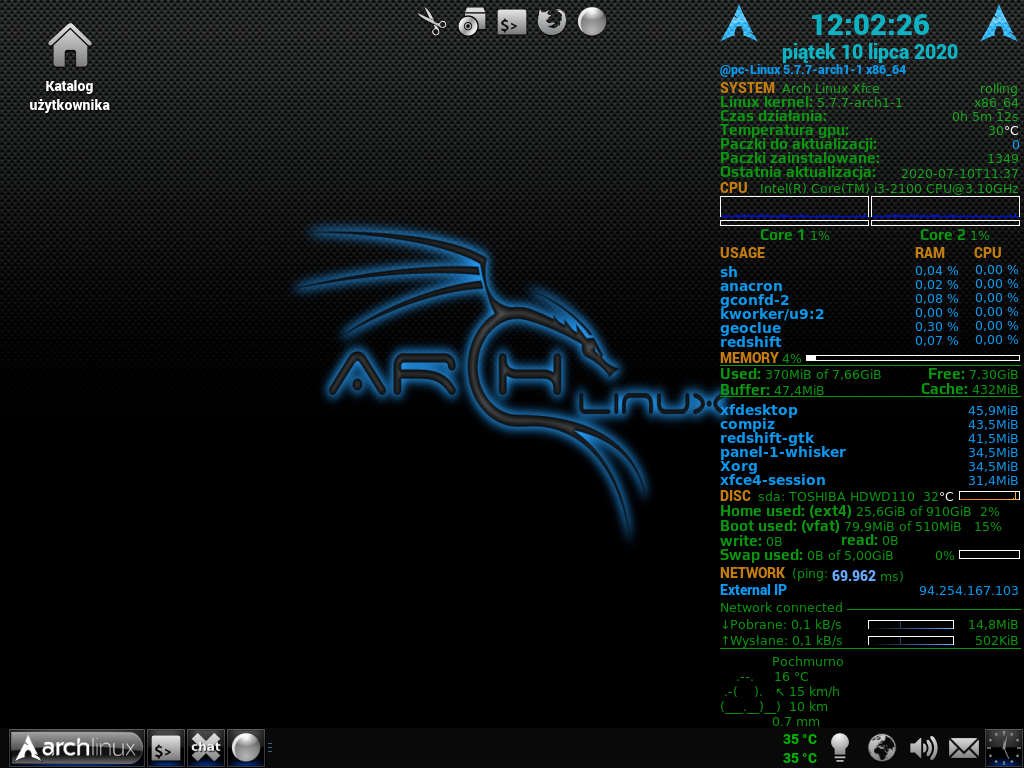
Task: Click the Core 2 CPU usage graph
Action: point(945,207)
